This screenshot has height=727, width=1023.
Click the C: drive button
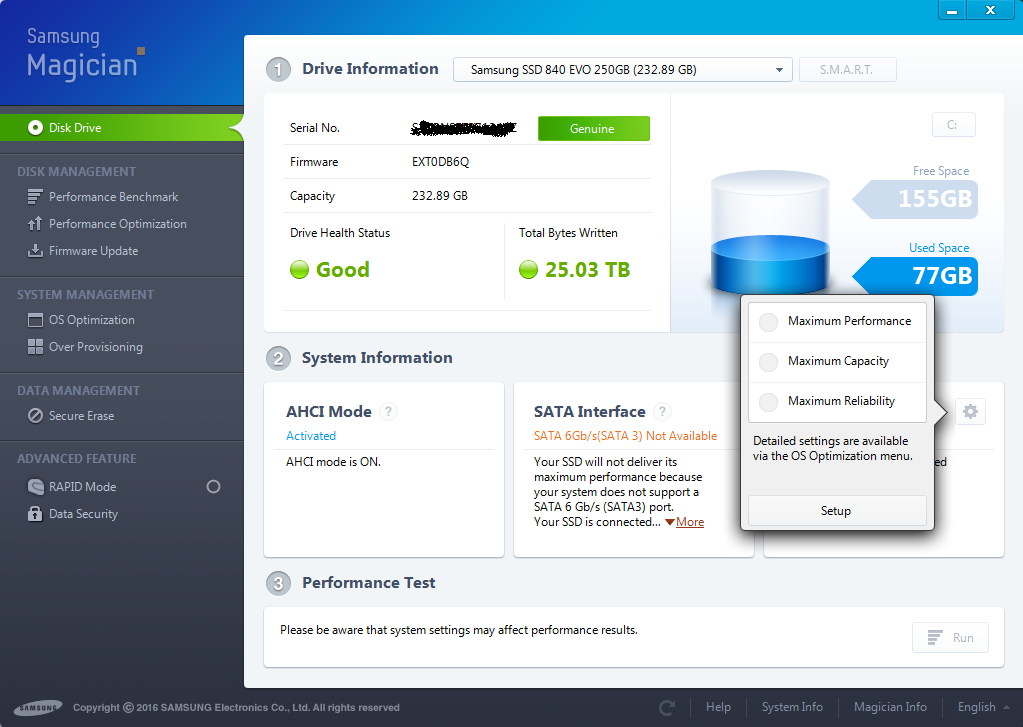pos(953,125)
